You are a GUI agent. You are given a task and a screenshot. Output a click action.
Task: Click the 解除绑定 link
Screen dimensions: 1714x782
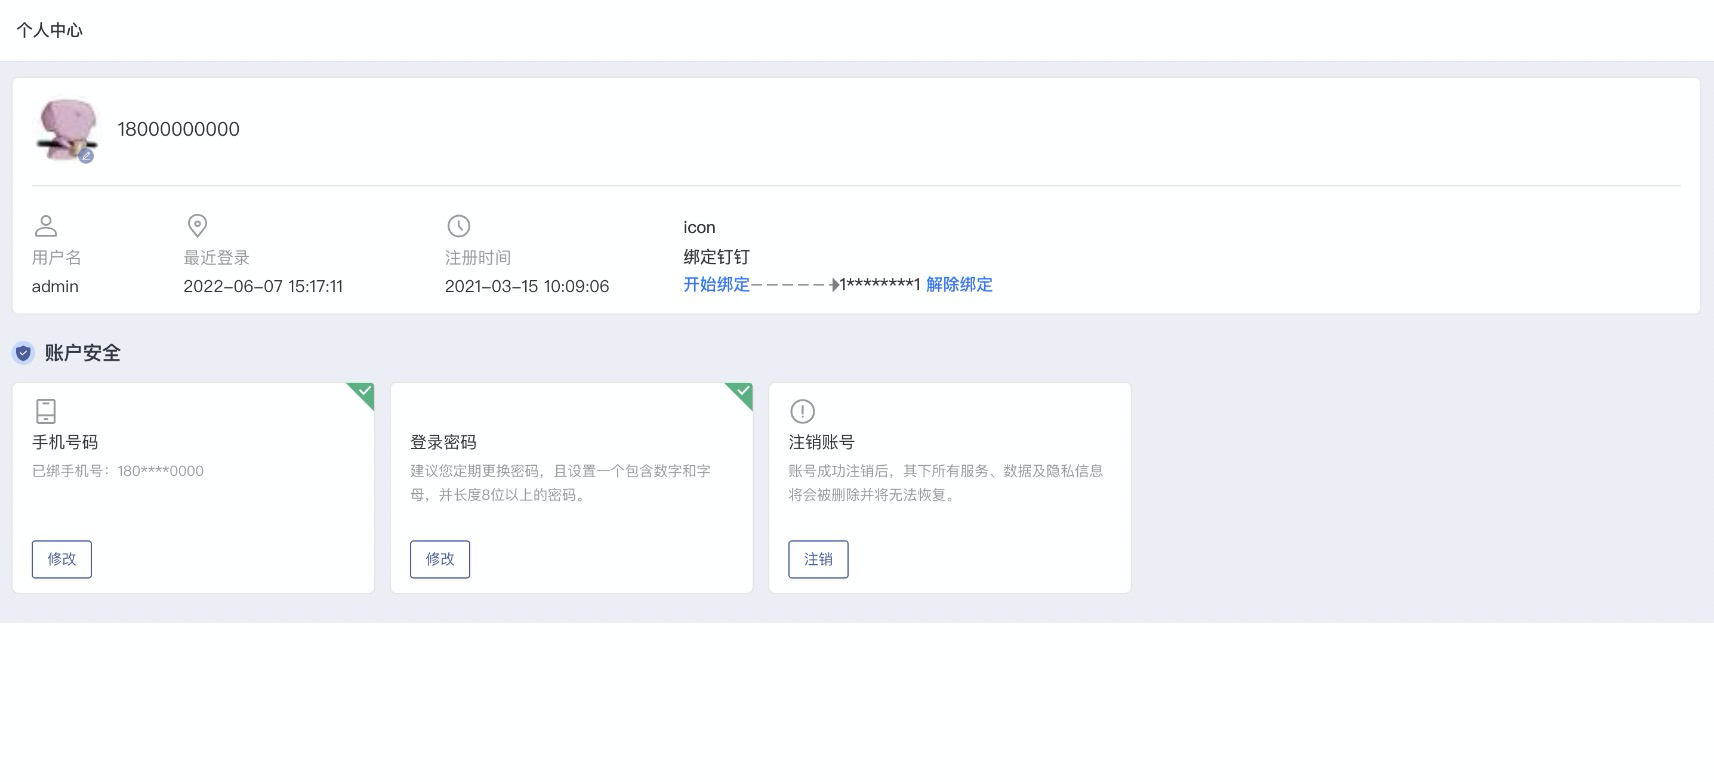pyautogui.click(x=959, y=285)
